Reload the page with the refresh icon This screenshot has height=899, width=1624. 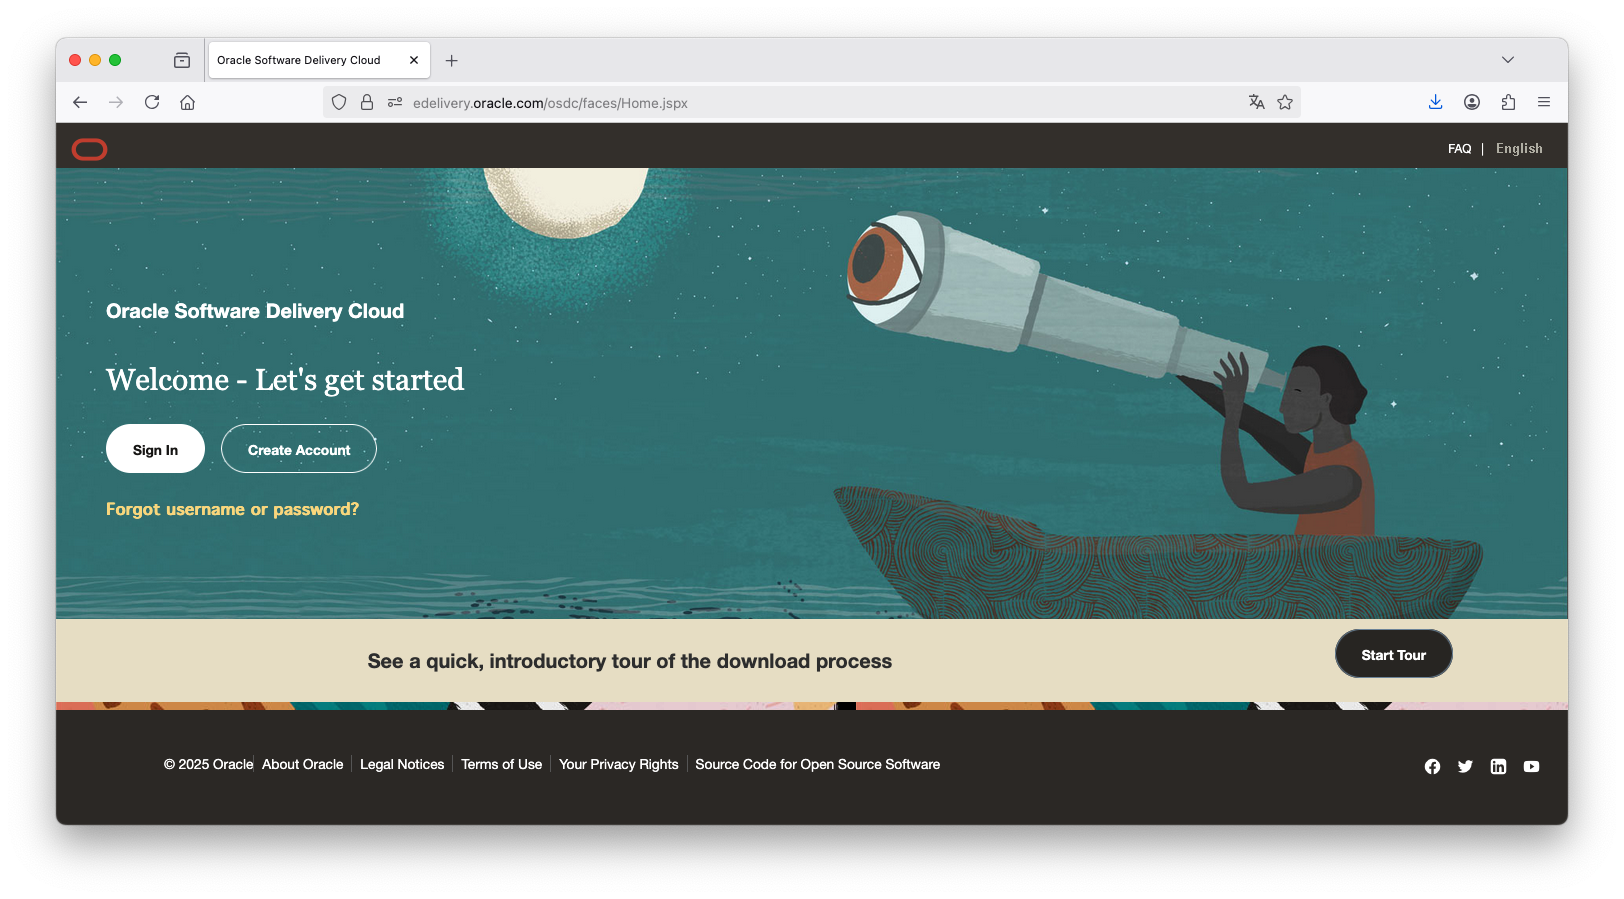click(152, 102)
